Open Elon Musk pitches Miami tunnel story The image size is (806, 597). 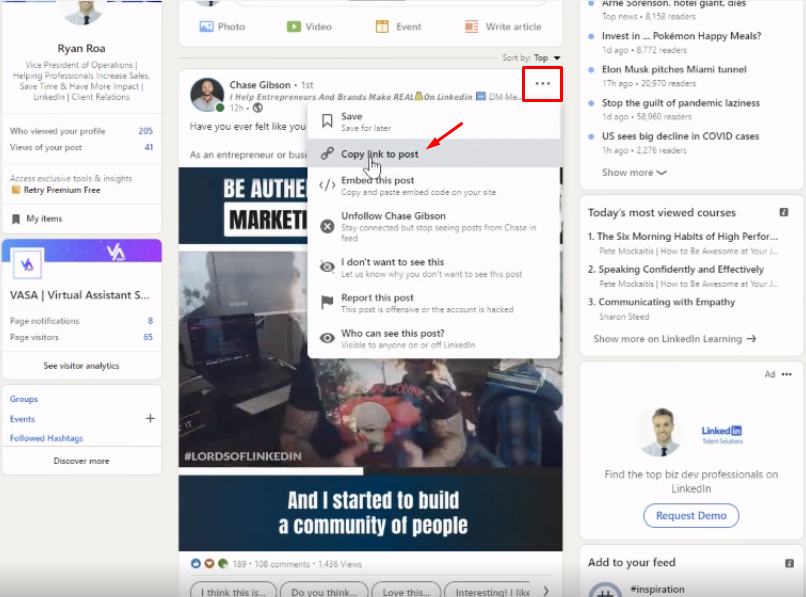[674, 69]
